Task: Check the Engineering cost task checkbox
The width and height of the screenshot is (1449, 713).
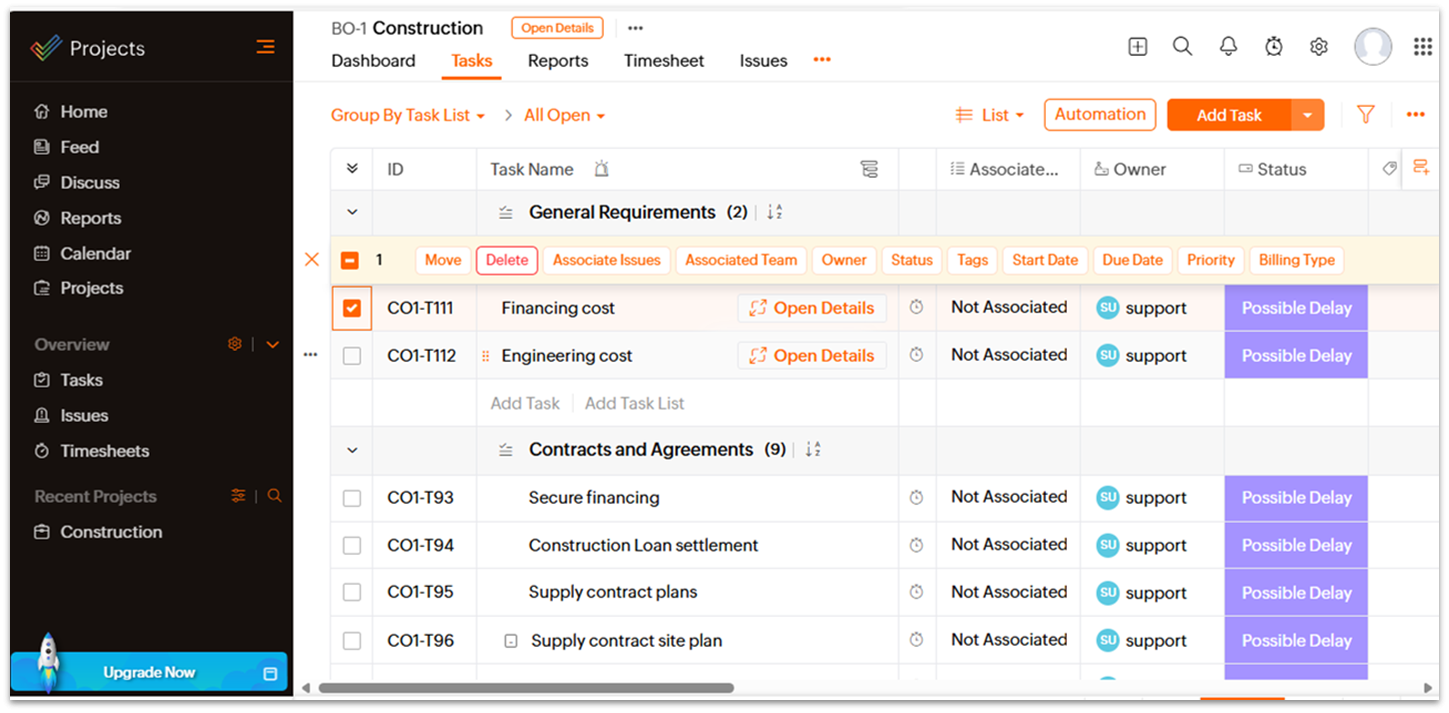Action: (352, 356)
